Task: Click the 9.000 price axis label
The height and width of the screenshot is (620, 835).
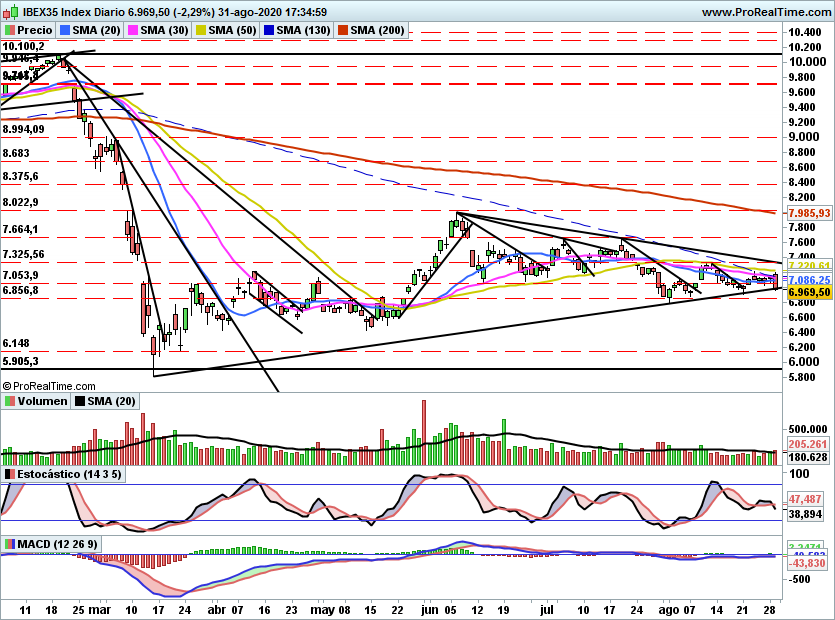Action: click(x=804, y=137)
